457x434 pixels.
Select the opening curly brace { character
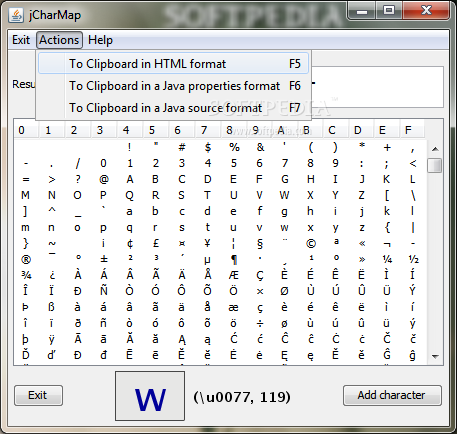click(x=387, y=227)
